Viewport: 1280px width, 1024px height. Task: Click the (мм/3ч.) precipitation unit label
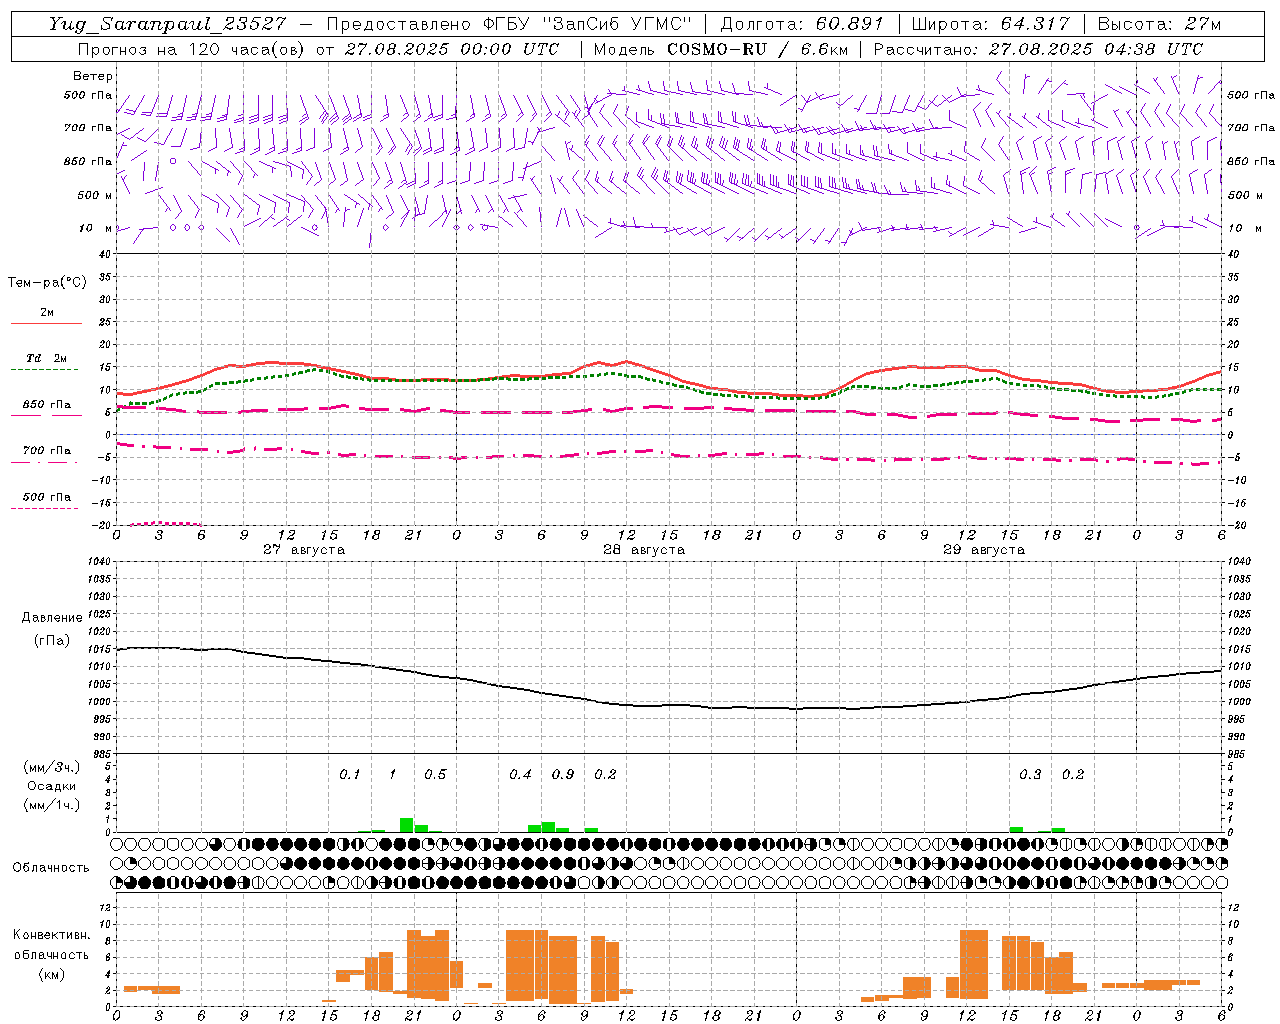[x=51, y=767]
